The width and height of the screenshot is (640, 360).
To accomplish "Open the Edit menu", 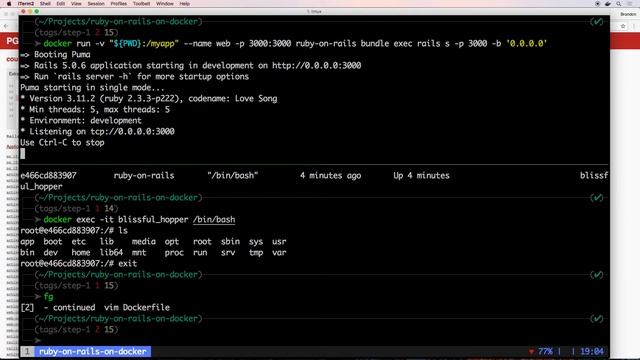I will 61,4.
